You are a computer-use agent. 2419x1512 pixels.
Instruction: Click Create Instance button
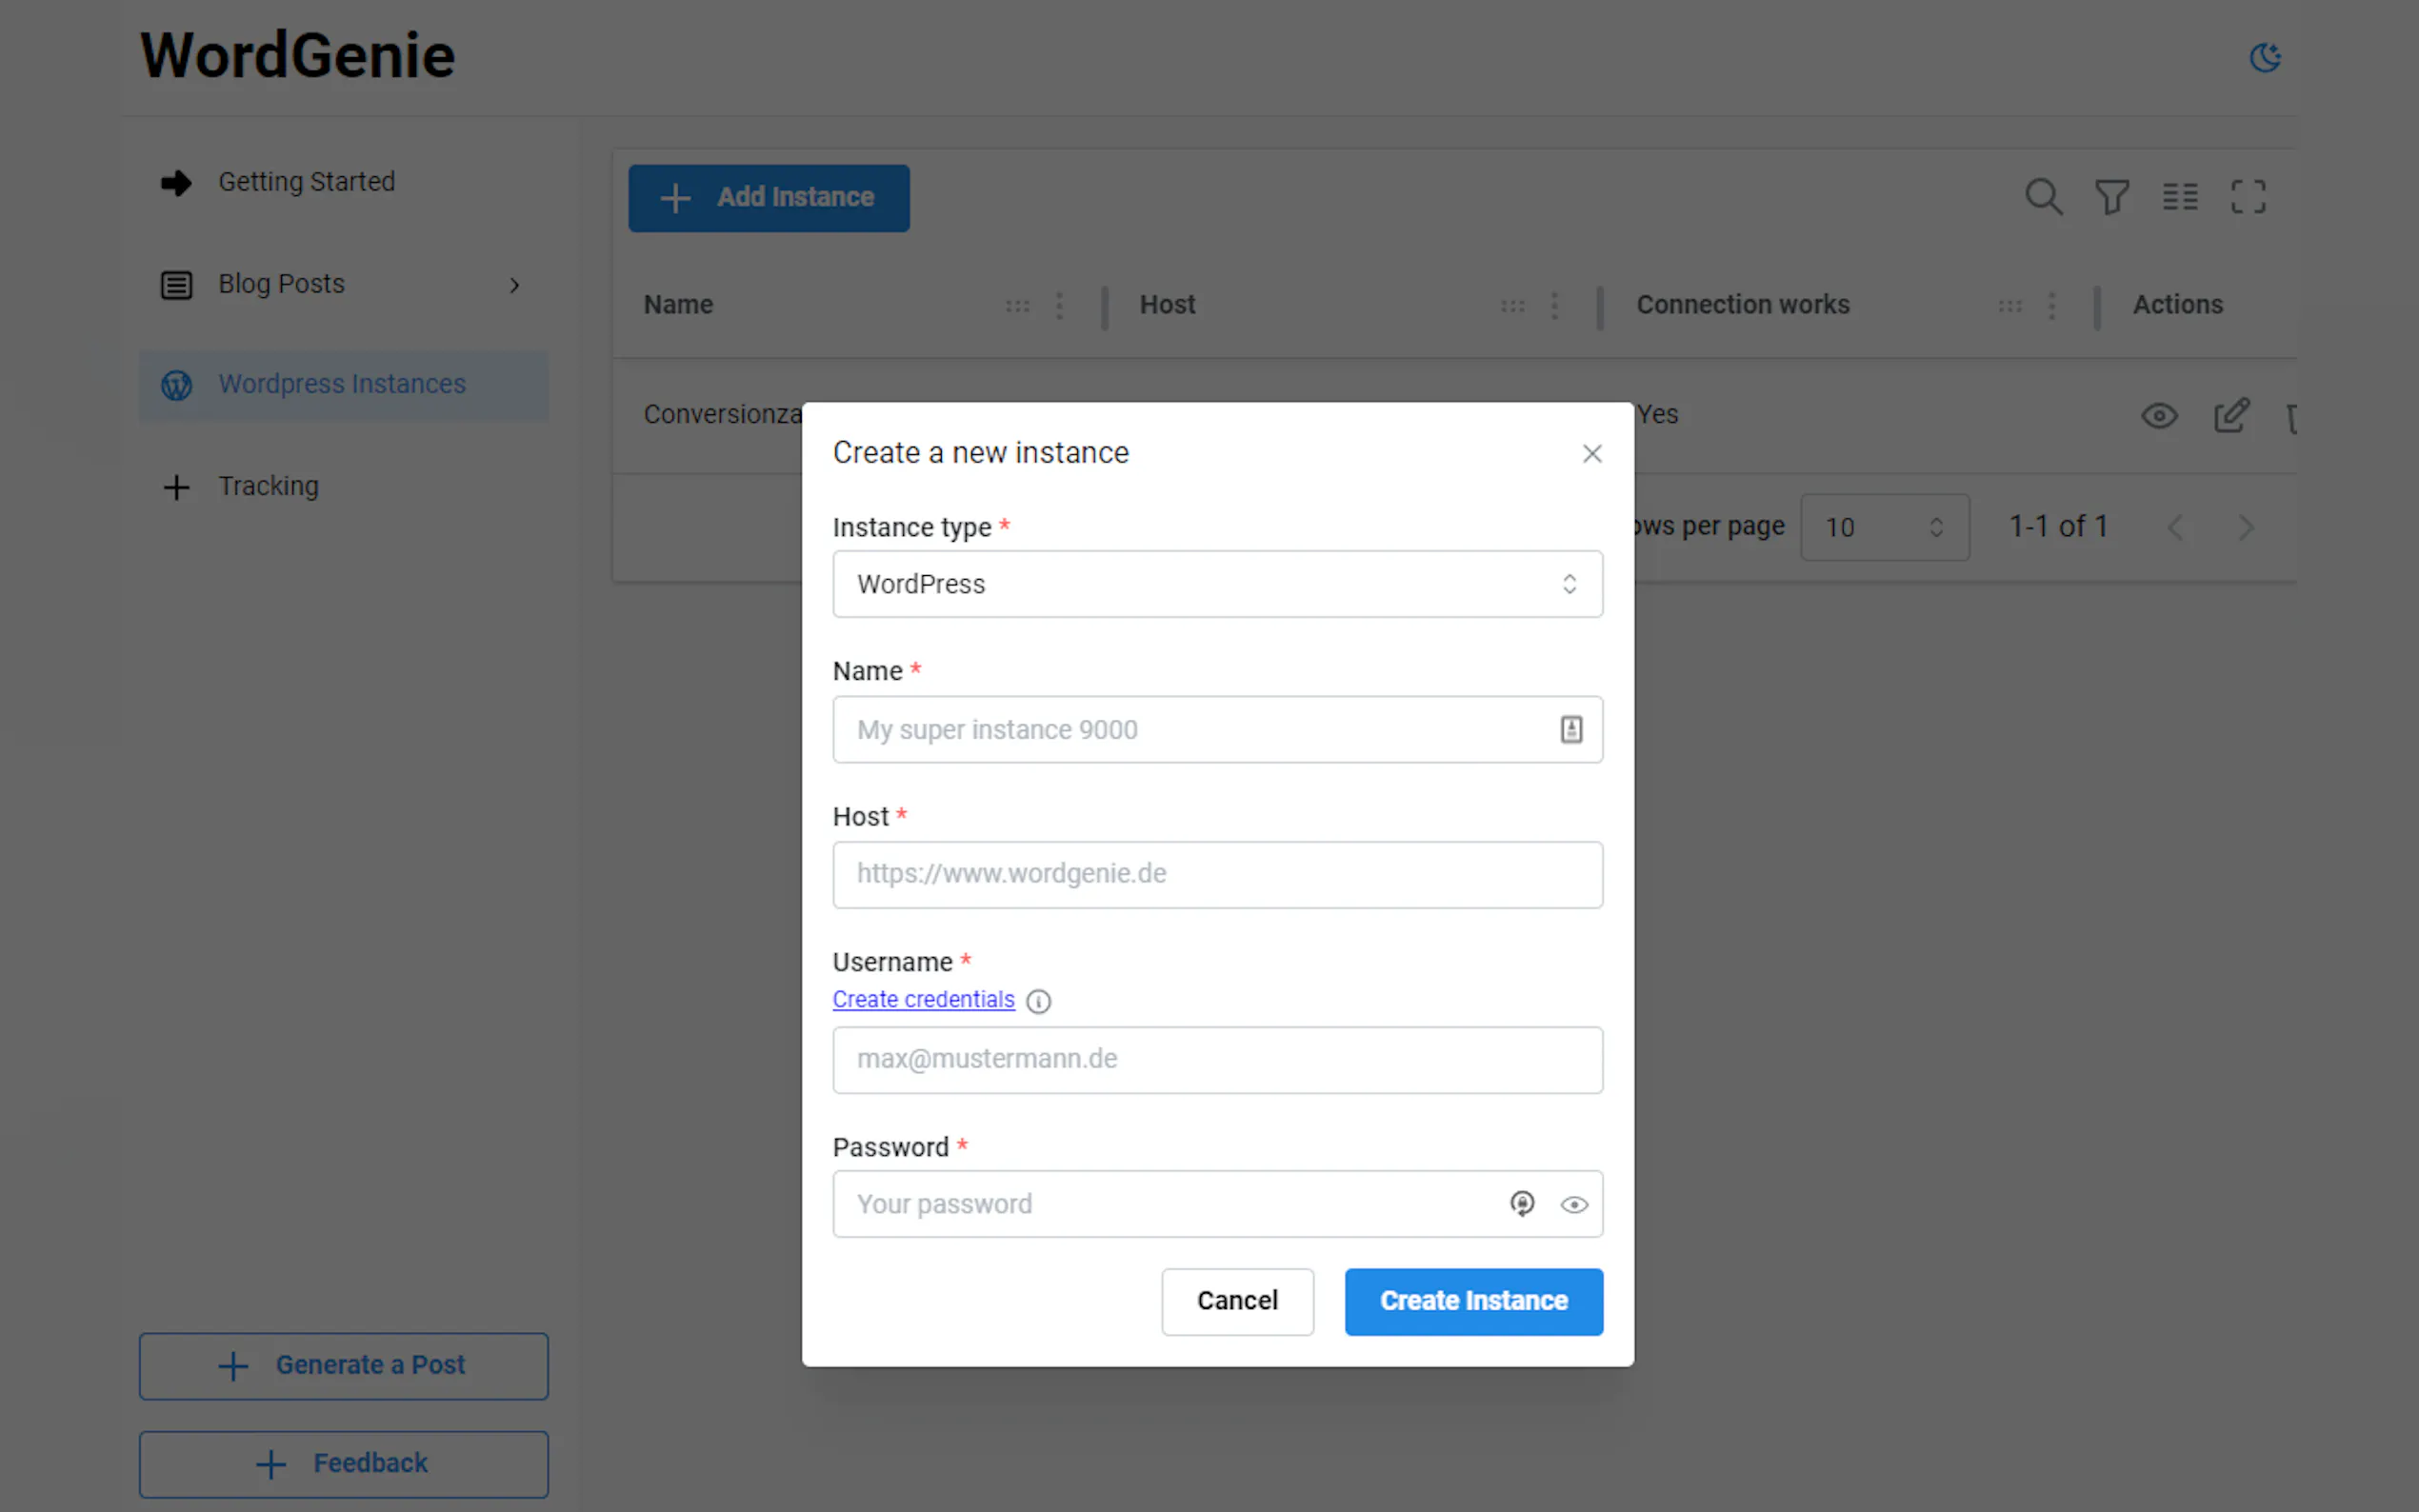pyautogui.click(x=1473, y=1301)
